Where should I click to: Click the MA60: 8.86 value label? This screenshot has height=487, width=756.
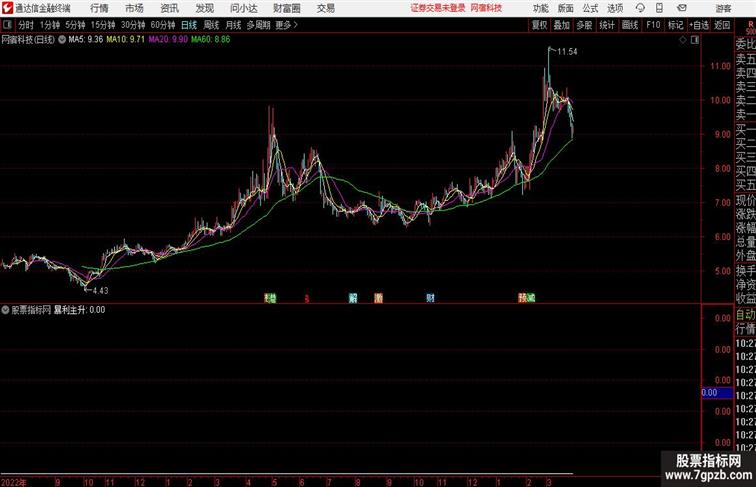point(211,40)
